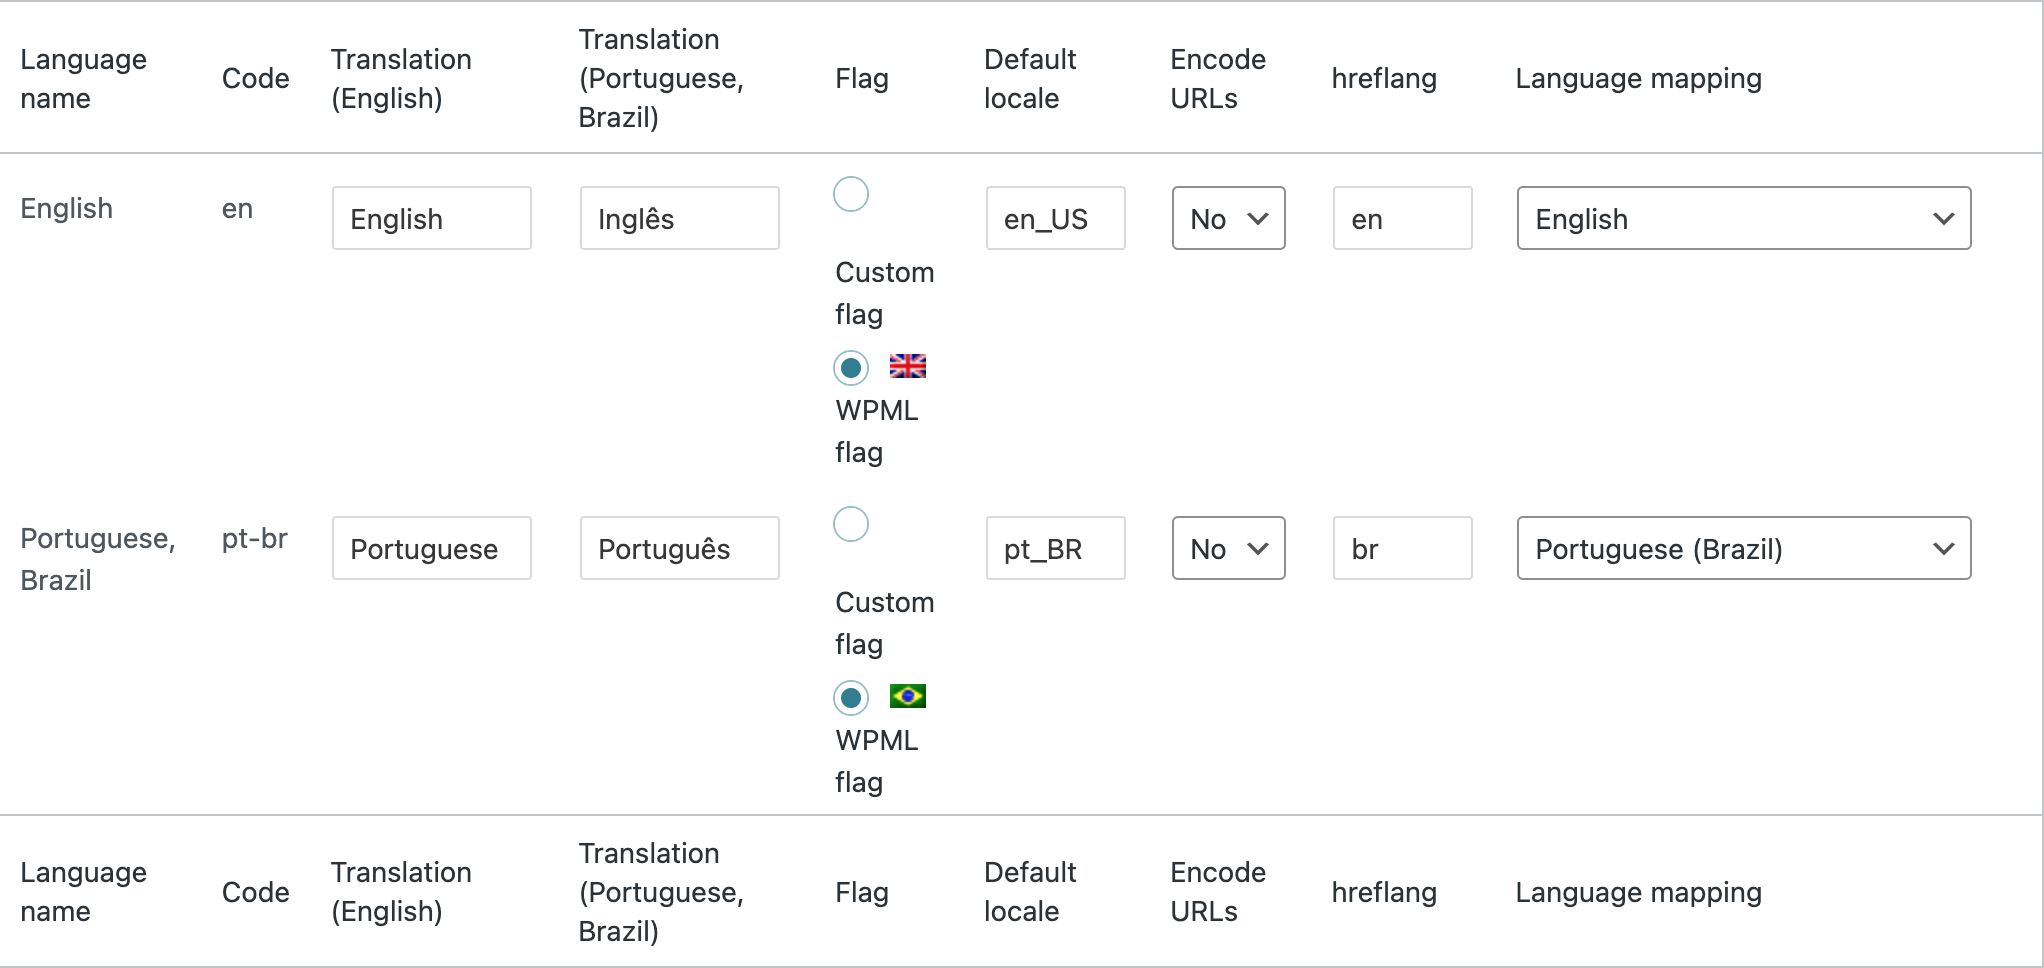
Task: Click the en_US default locale field
Action: click(1055, 218)
